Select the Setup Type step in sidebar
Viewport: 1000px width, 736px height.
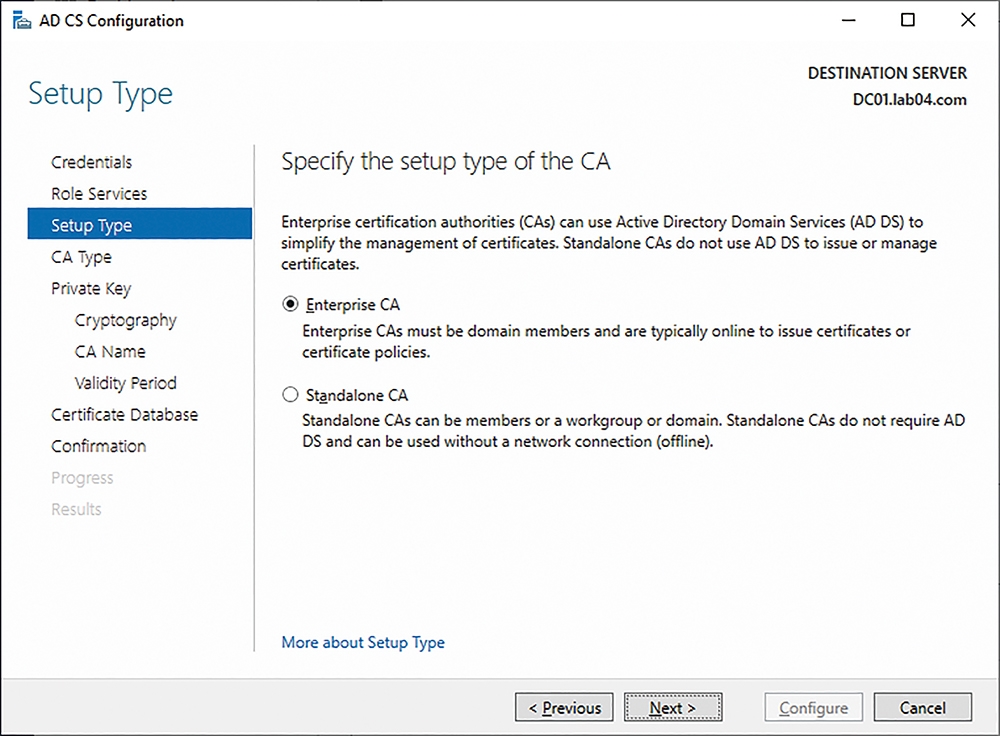(140, 224)
